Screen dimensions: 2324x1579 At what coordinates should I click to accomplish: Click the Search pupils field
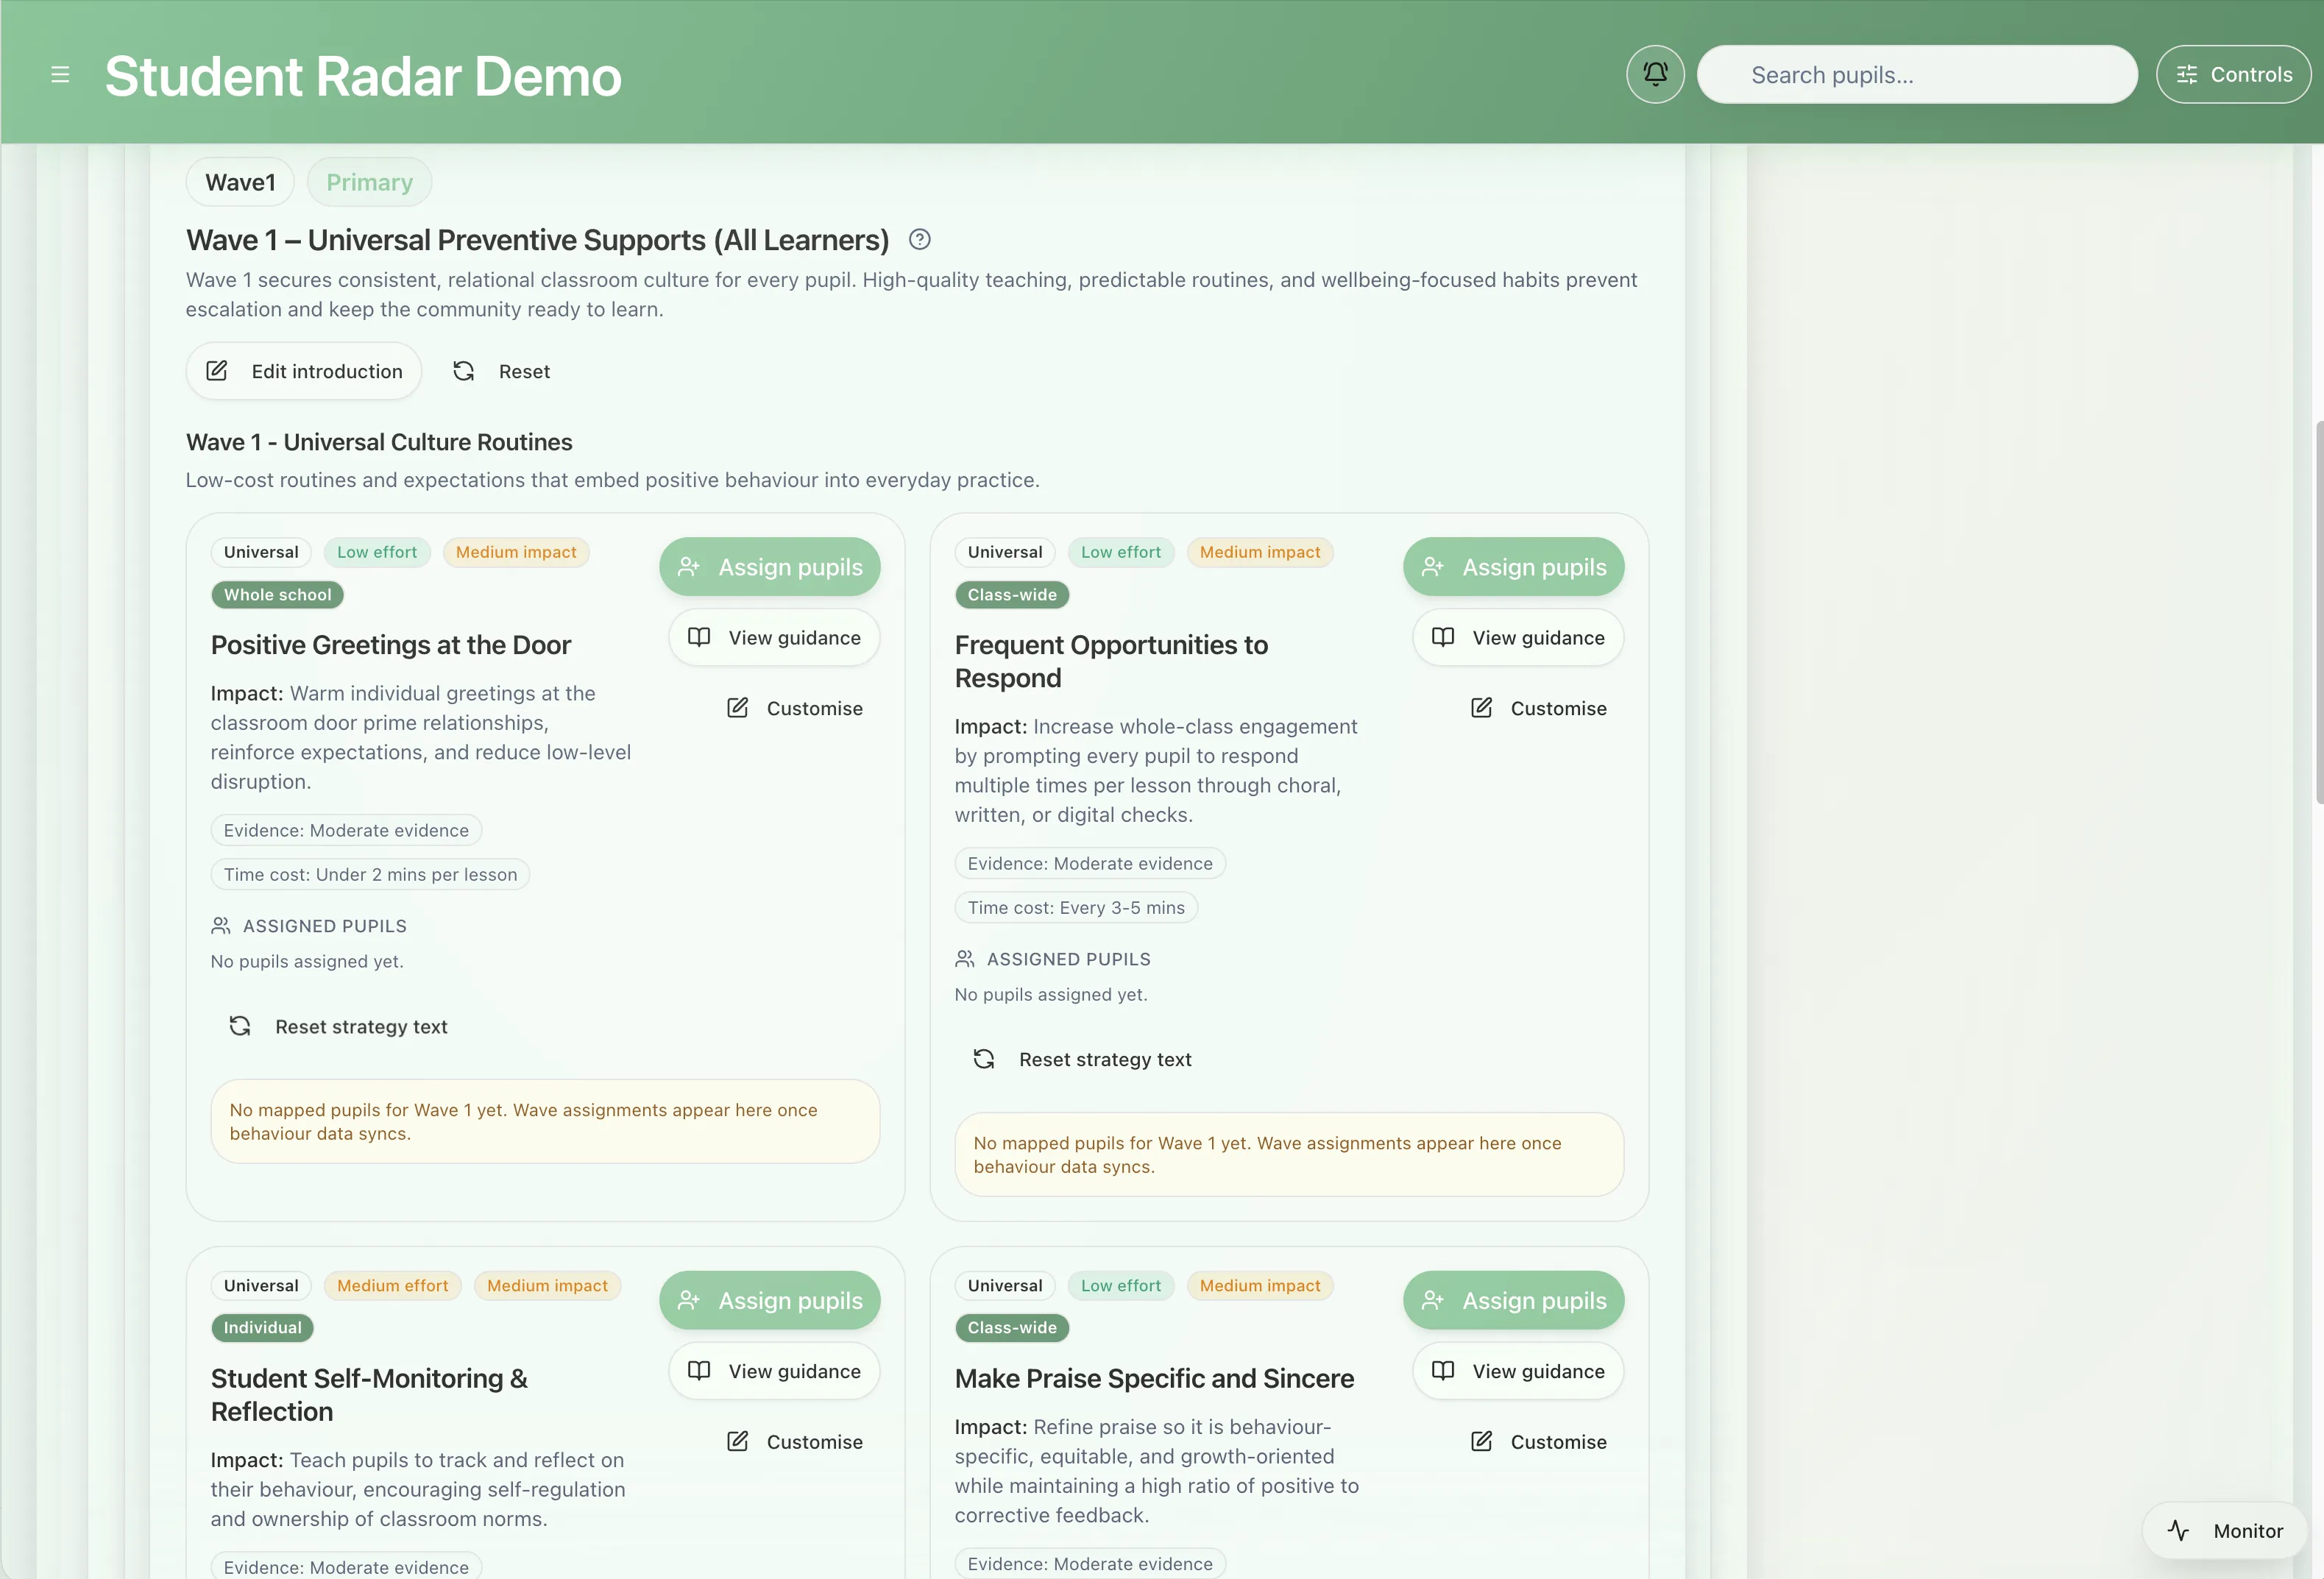(x=1917, y=75)
